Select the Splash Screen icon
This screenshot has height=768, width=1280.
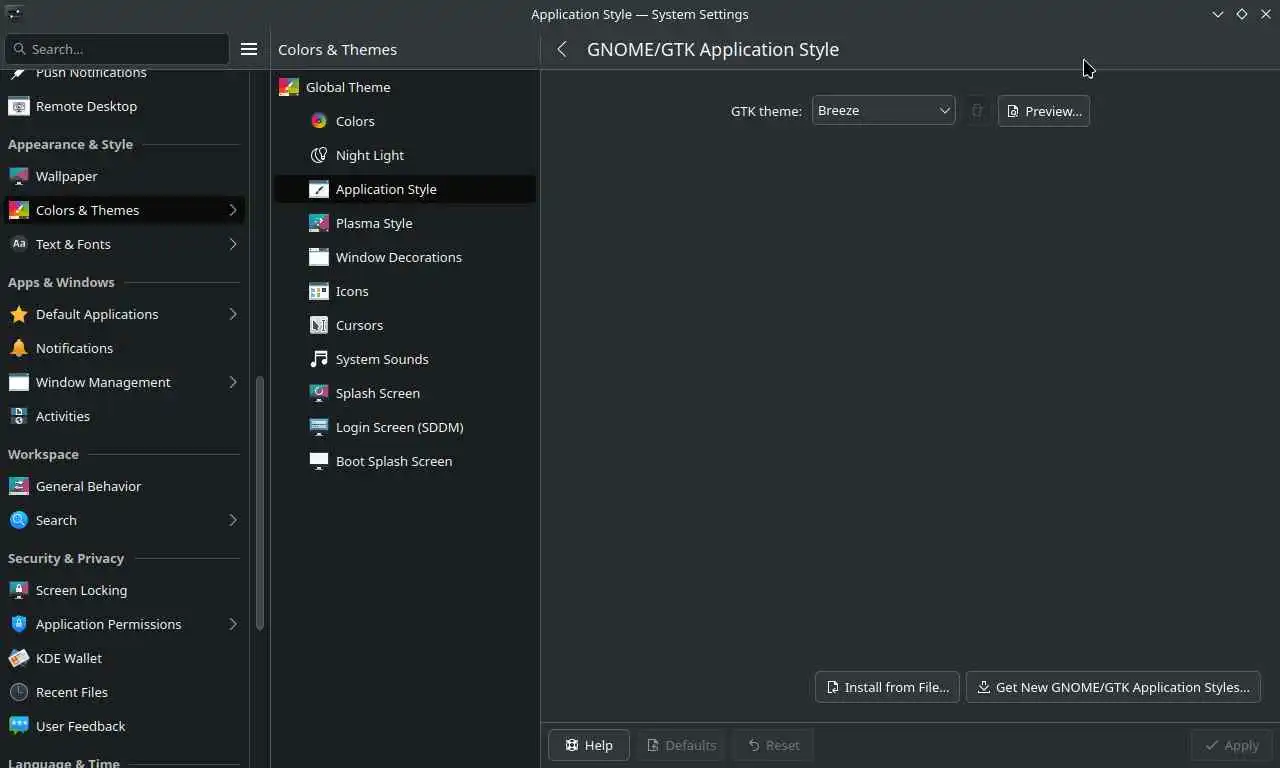point(319,393)
